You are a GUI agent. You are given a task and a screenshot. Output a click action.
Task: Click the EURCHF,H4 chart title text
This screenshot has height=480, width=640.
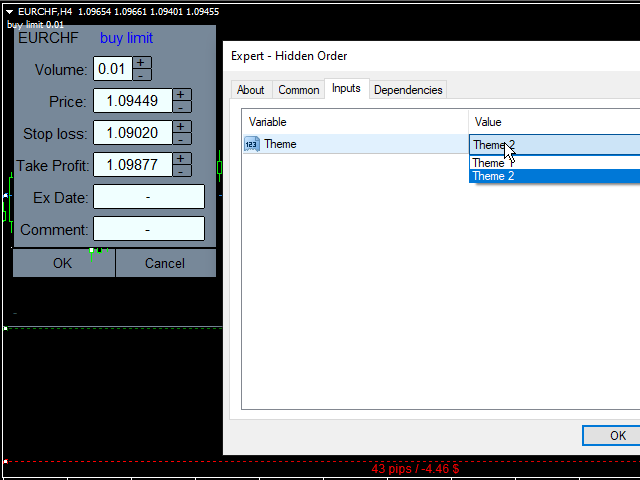(x=45, y=11)
